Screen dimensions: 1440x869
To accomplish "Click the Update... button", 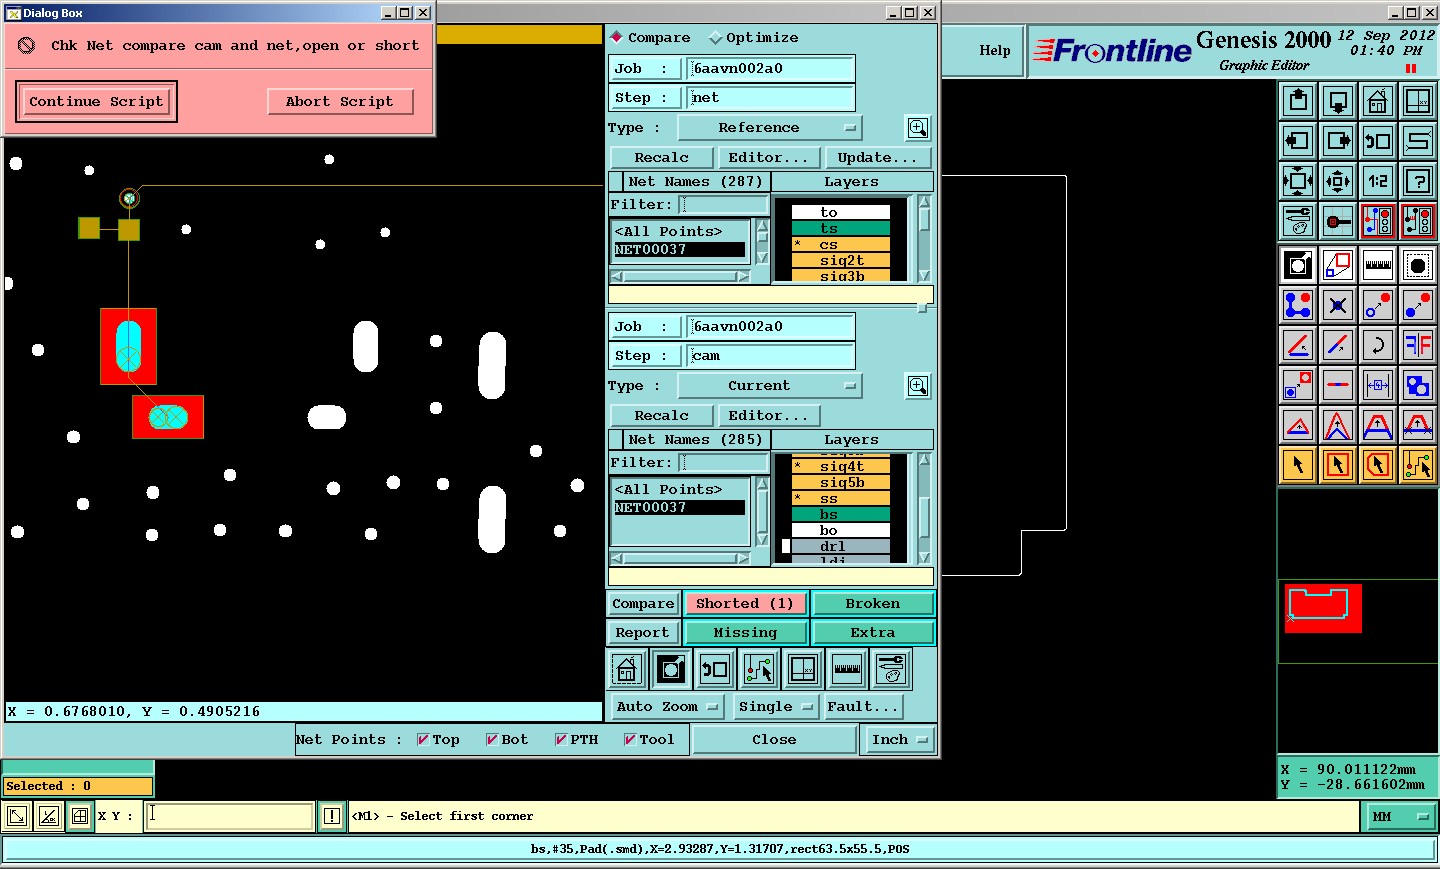I will (877, 157).
